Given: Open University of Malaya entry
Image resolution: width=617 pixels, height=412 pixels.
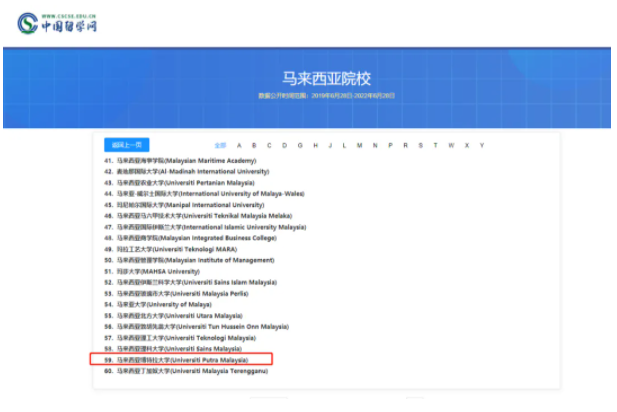Looking at the screenshot, I should (x=158, y=305).
